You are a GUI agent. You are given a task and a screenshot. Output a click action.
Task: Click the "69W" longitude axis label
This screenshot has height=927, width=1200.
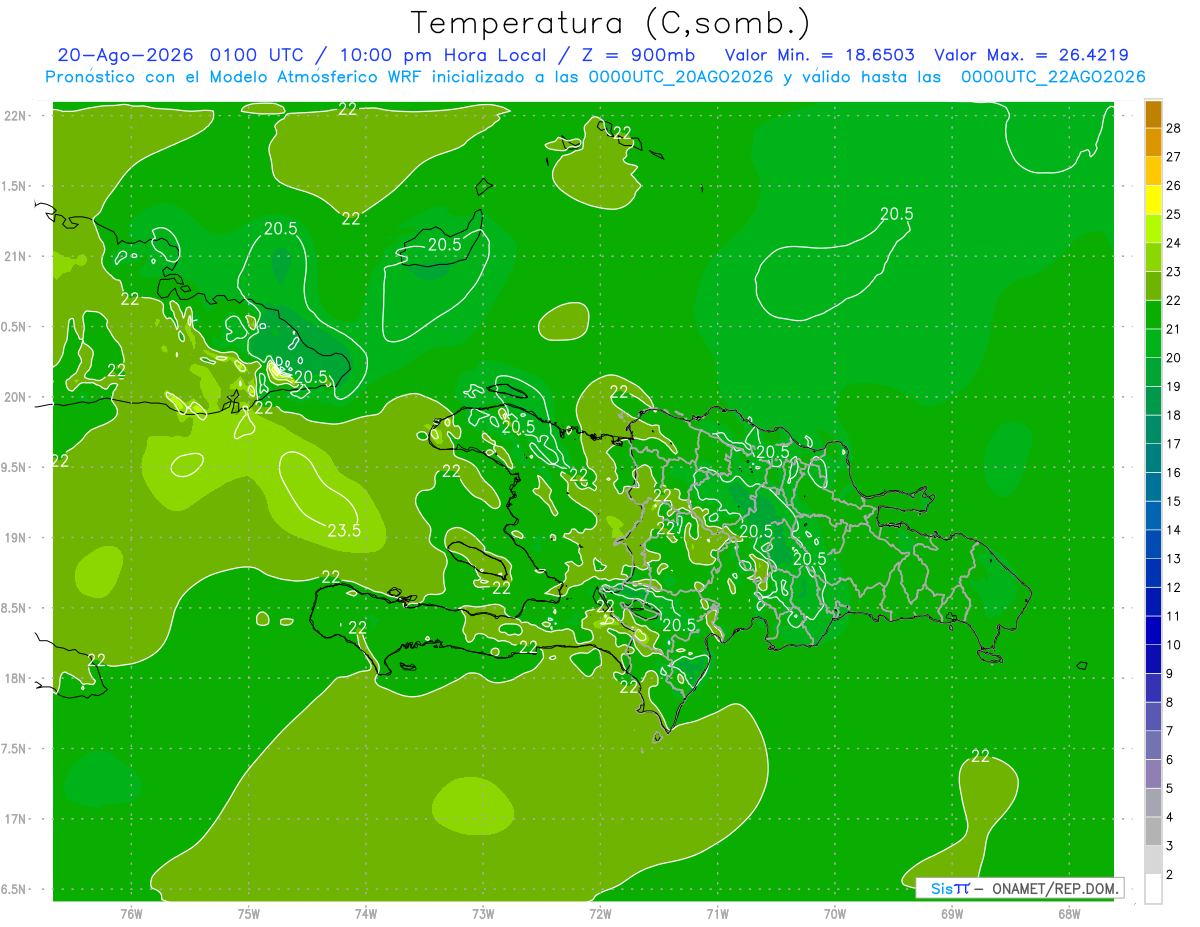pyautogui.click(x=952, y=913)
